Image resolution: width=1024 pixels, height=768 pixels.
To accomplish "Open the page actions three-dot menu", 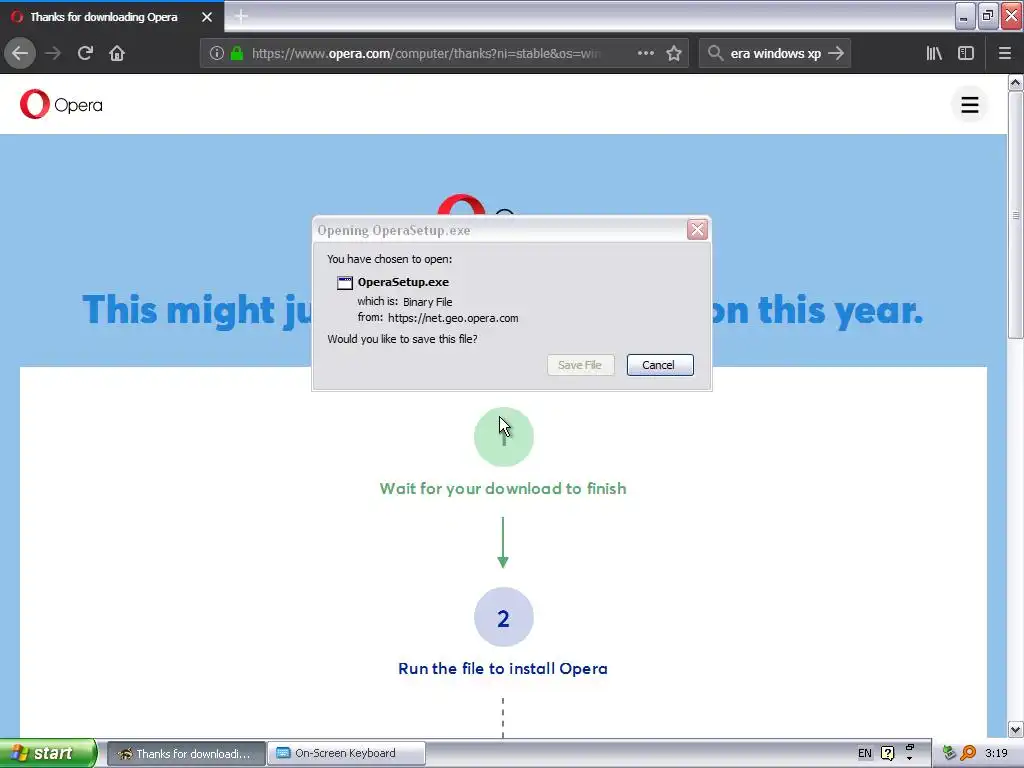I will pos(645,53).
